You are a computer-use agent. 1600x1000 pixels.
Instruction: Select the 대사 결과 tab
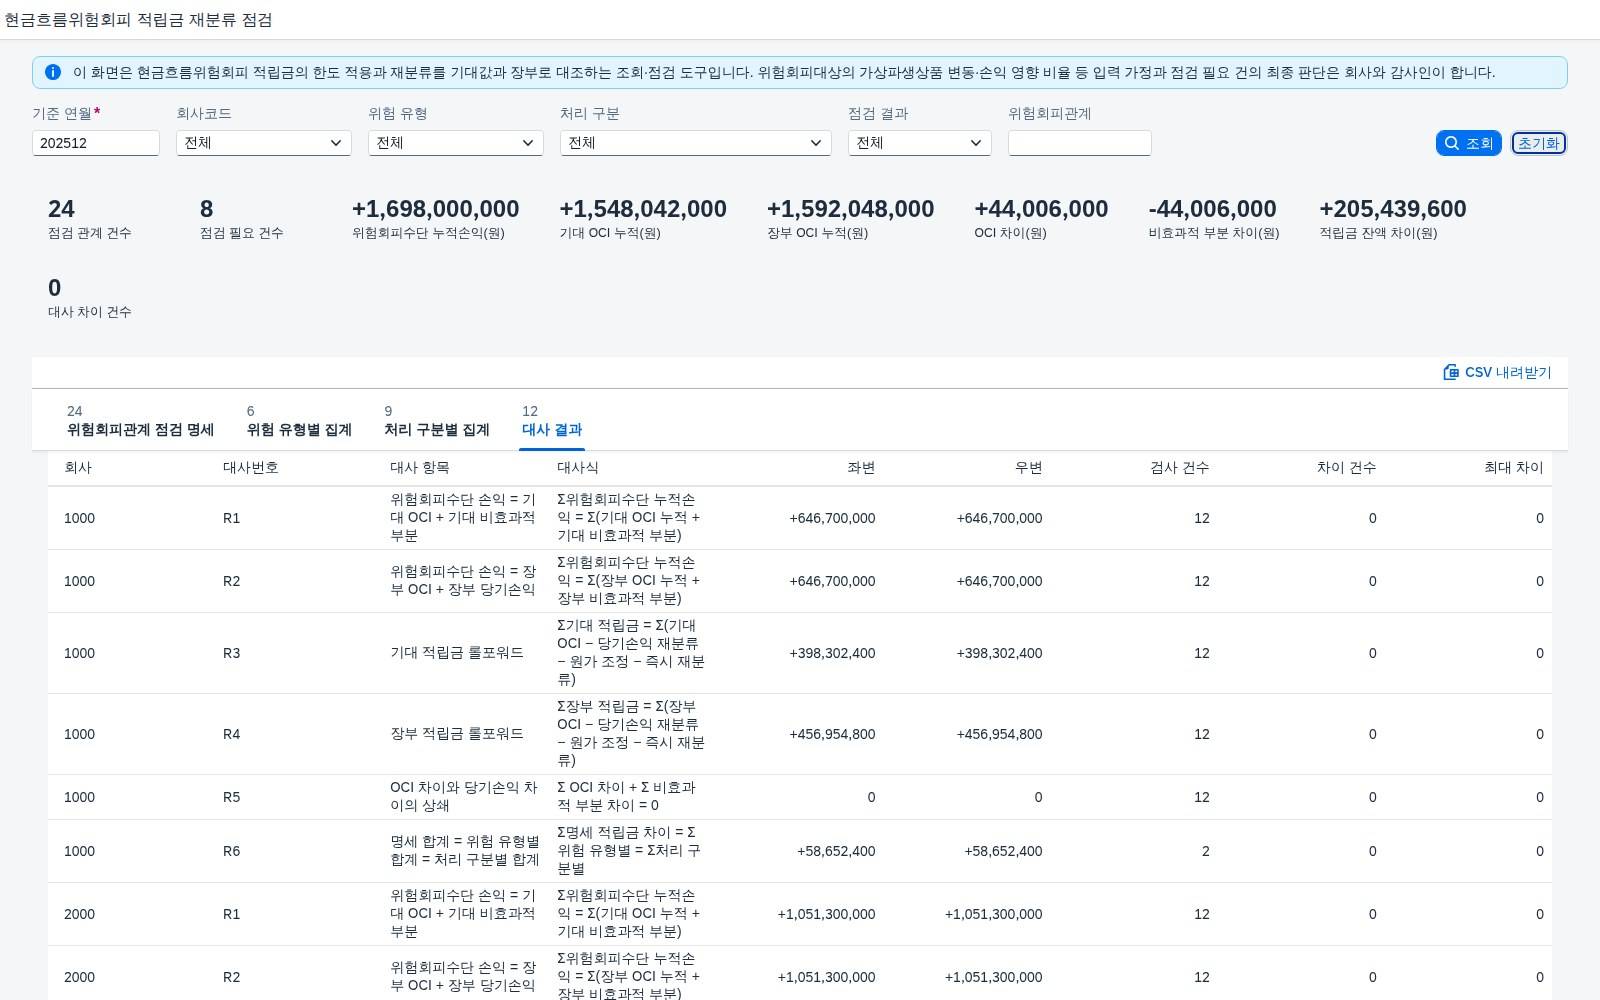[552, 421]
